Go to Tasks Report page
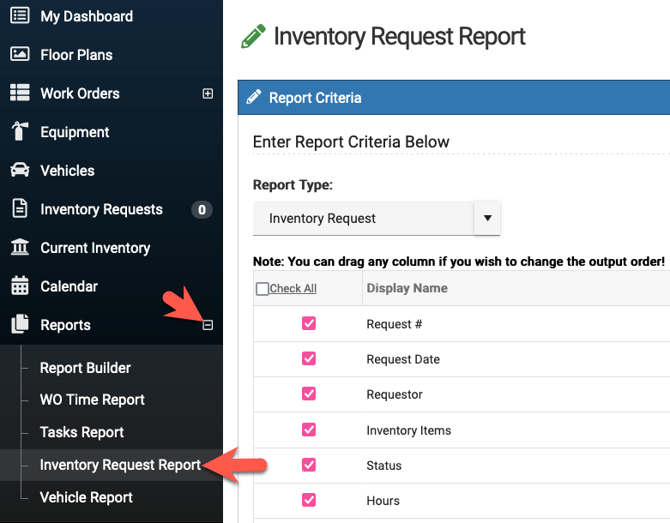The width and height of the screenshot is (670, 523). (x=82, y=432)
